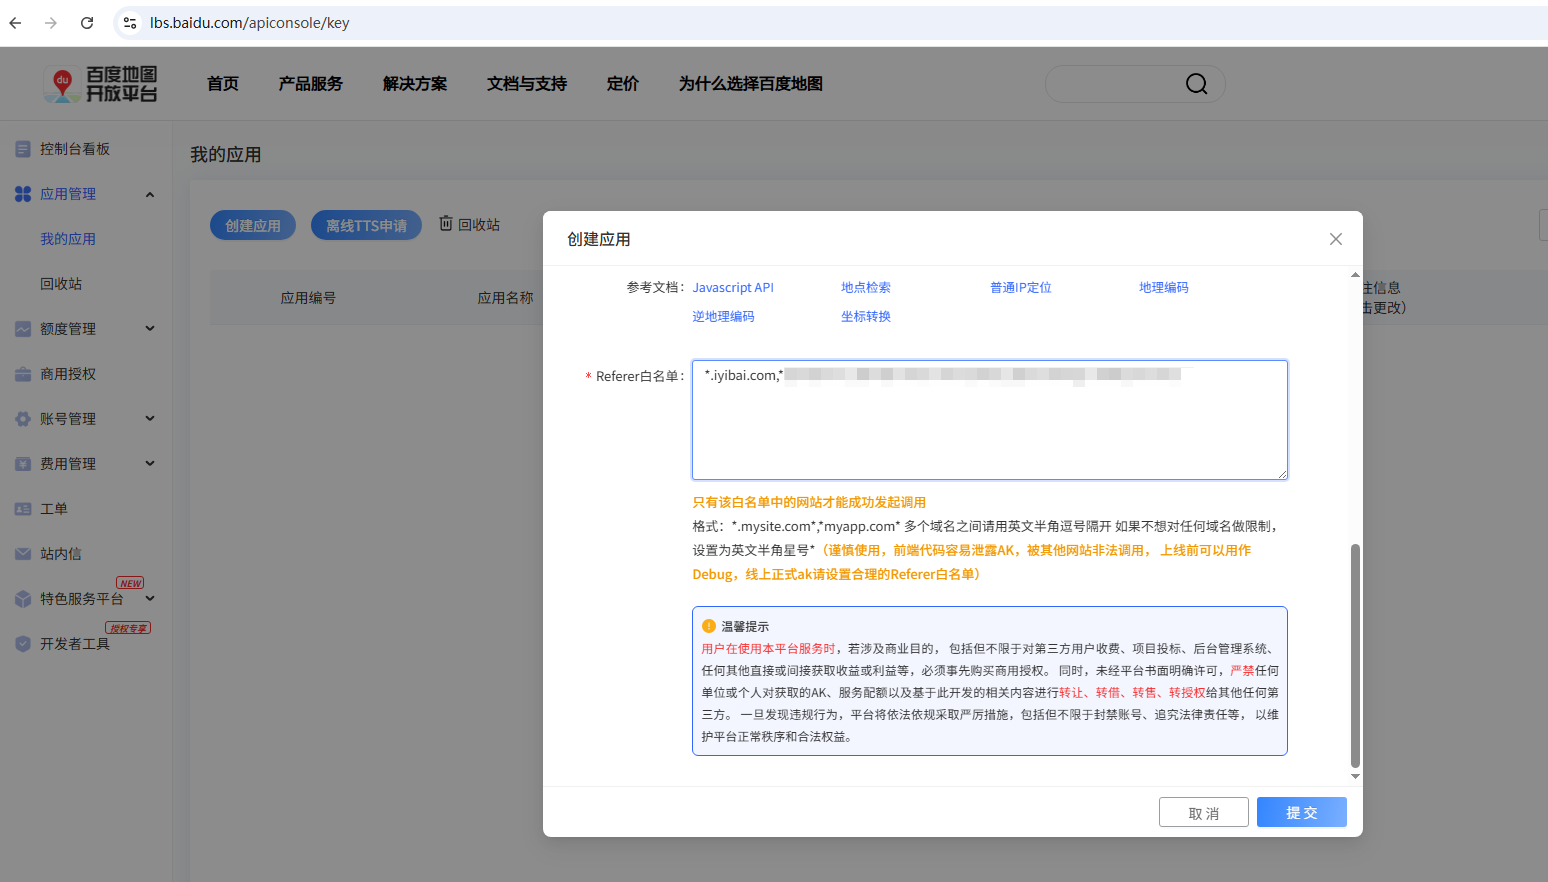The image size is (1548, 882).
Task: Open the Javascript API reference link
Action: [x=733, y=288]
